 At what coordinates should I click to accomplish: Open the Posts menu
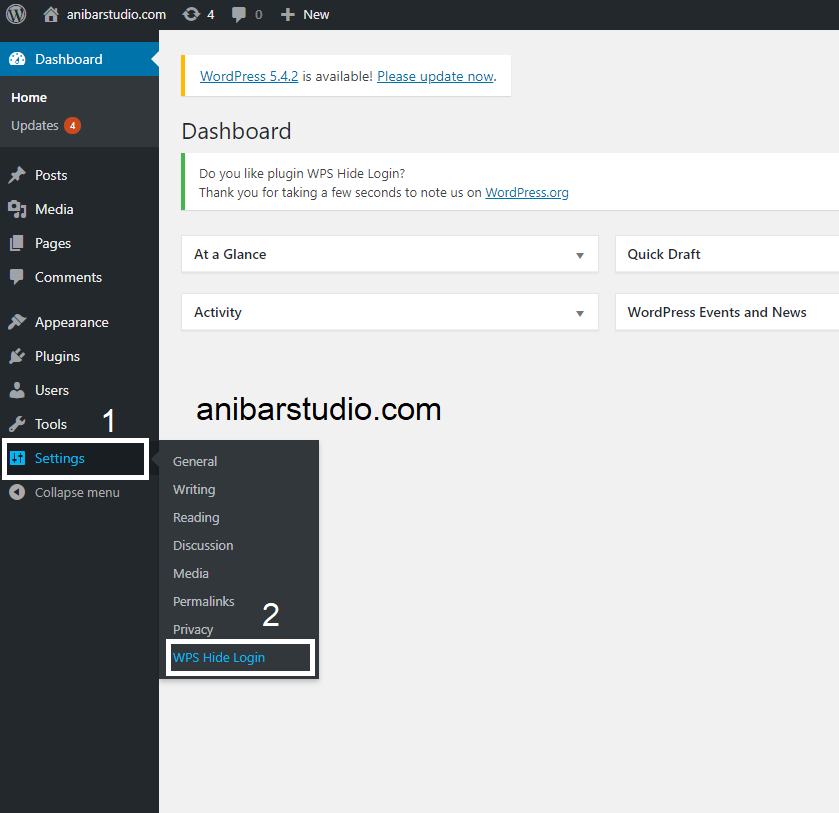[x=51, y=175]
